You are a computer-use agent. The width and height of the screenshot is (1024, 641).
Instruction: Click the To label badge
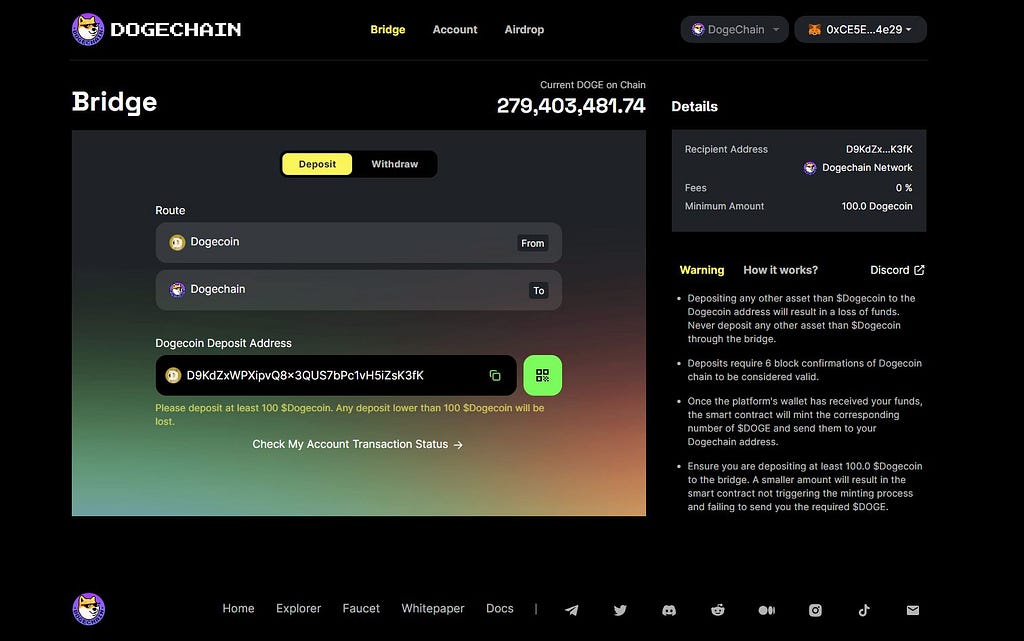538,290
